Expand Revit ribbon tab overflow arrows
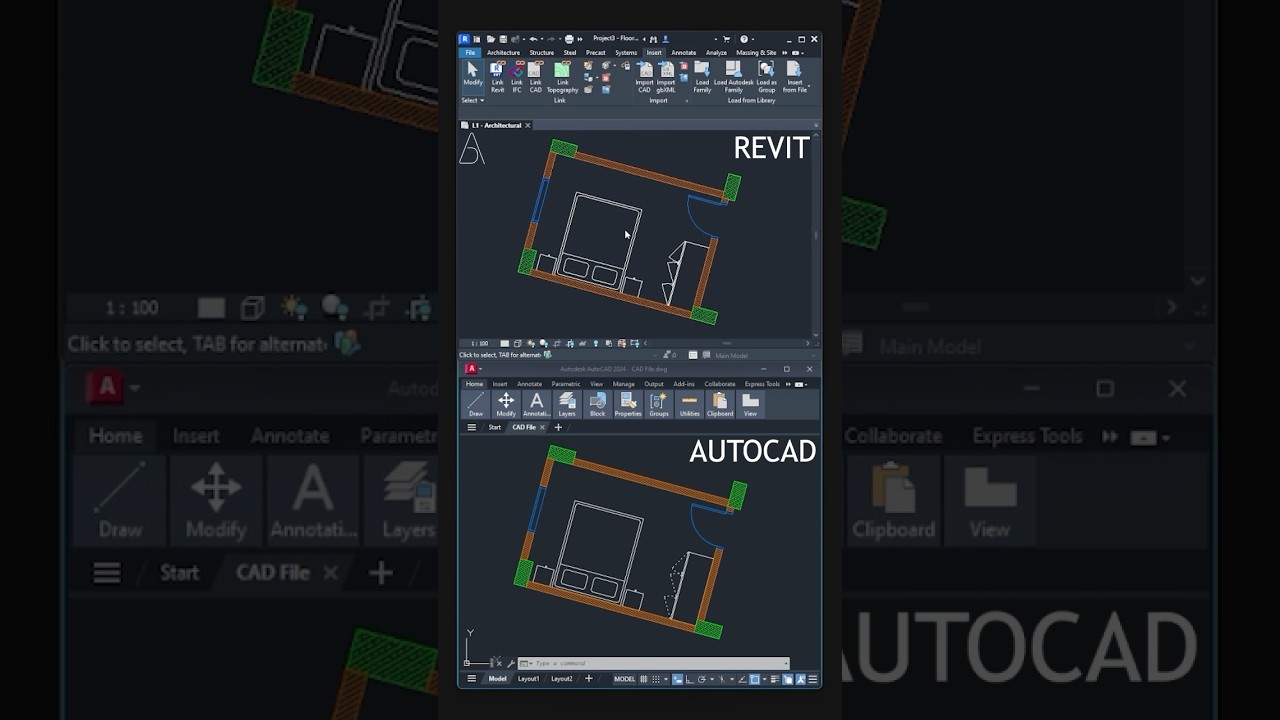 click(785, 53)
